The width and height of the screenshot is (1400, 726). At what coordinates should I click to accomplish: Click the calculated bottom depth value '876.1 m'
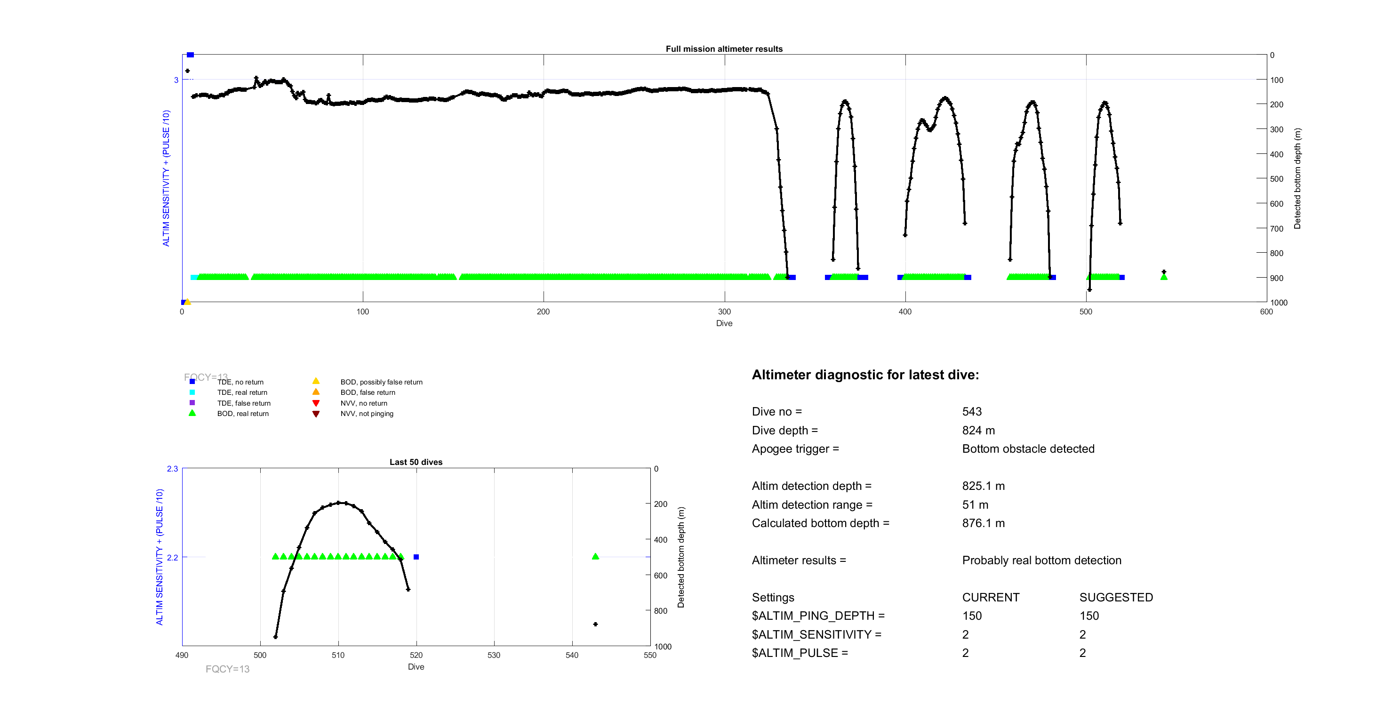coord(984,523)
